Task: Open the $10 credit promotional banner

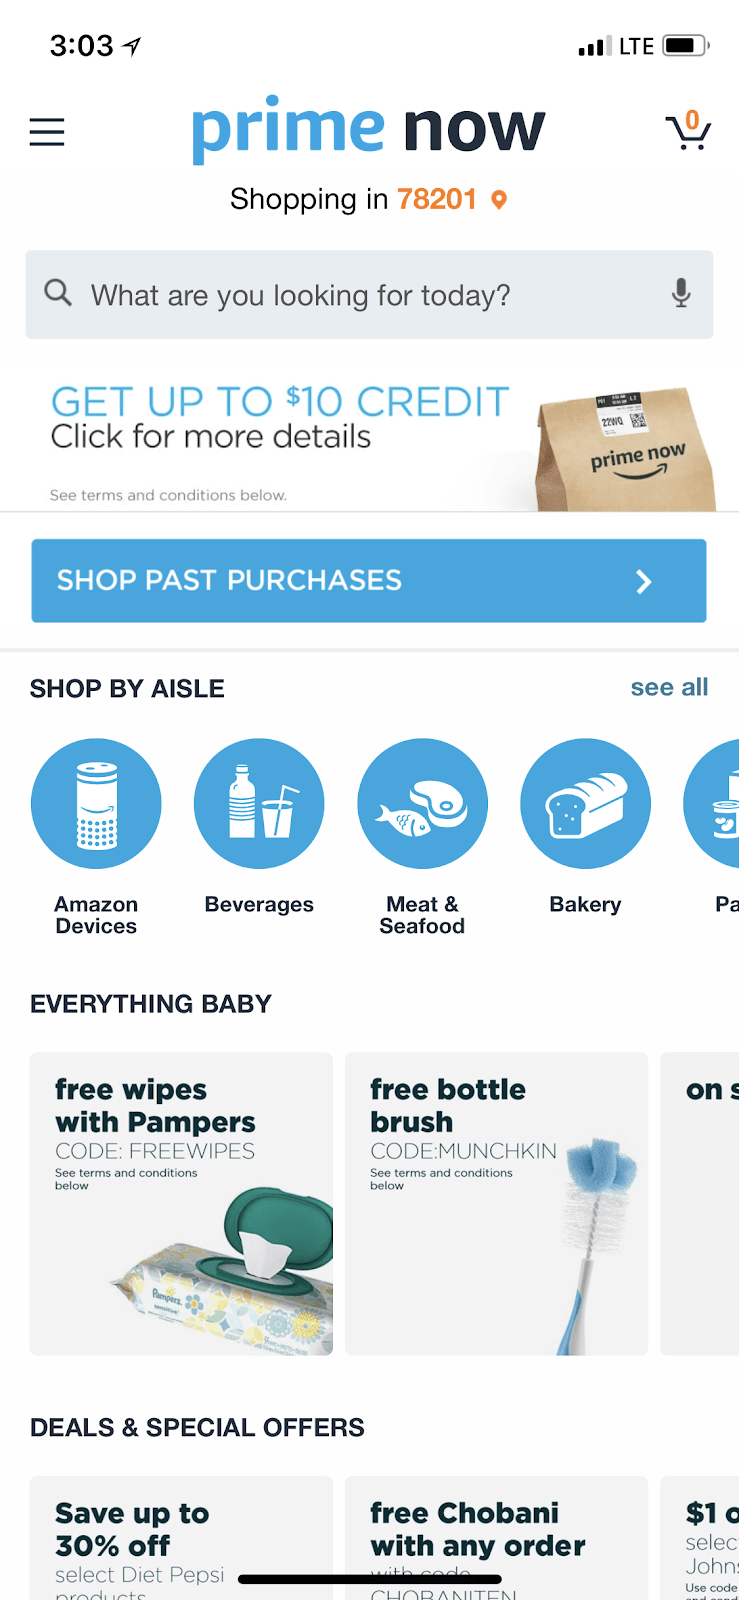Action: [x=369, y=437]
